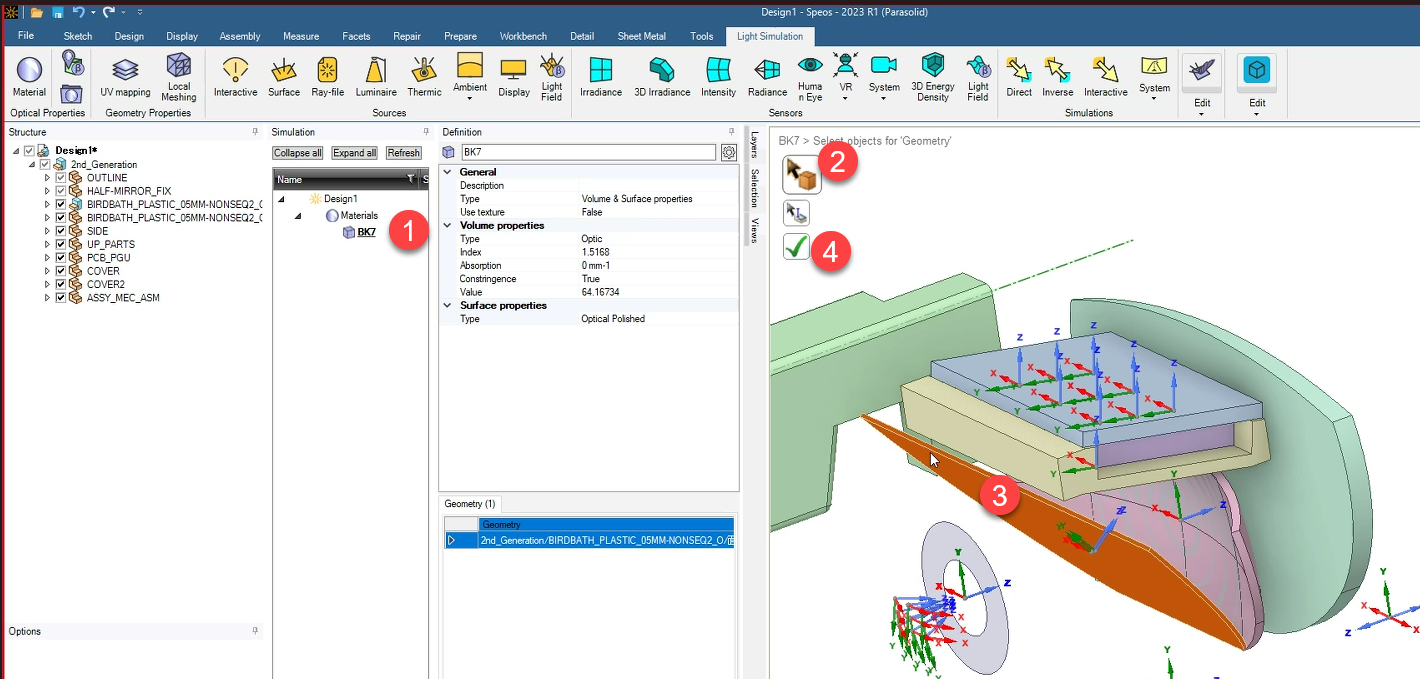
Task: Expand the UP_PARTS tree node
Action: 47,244
